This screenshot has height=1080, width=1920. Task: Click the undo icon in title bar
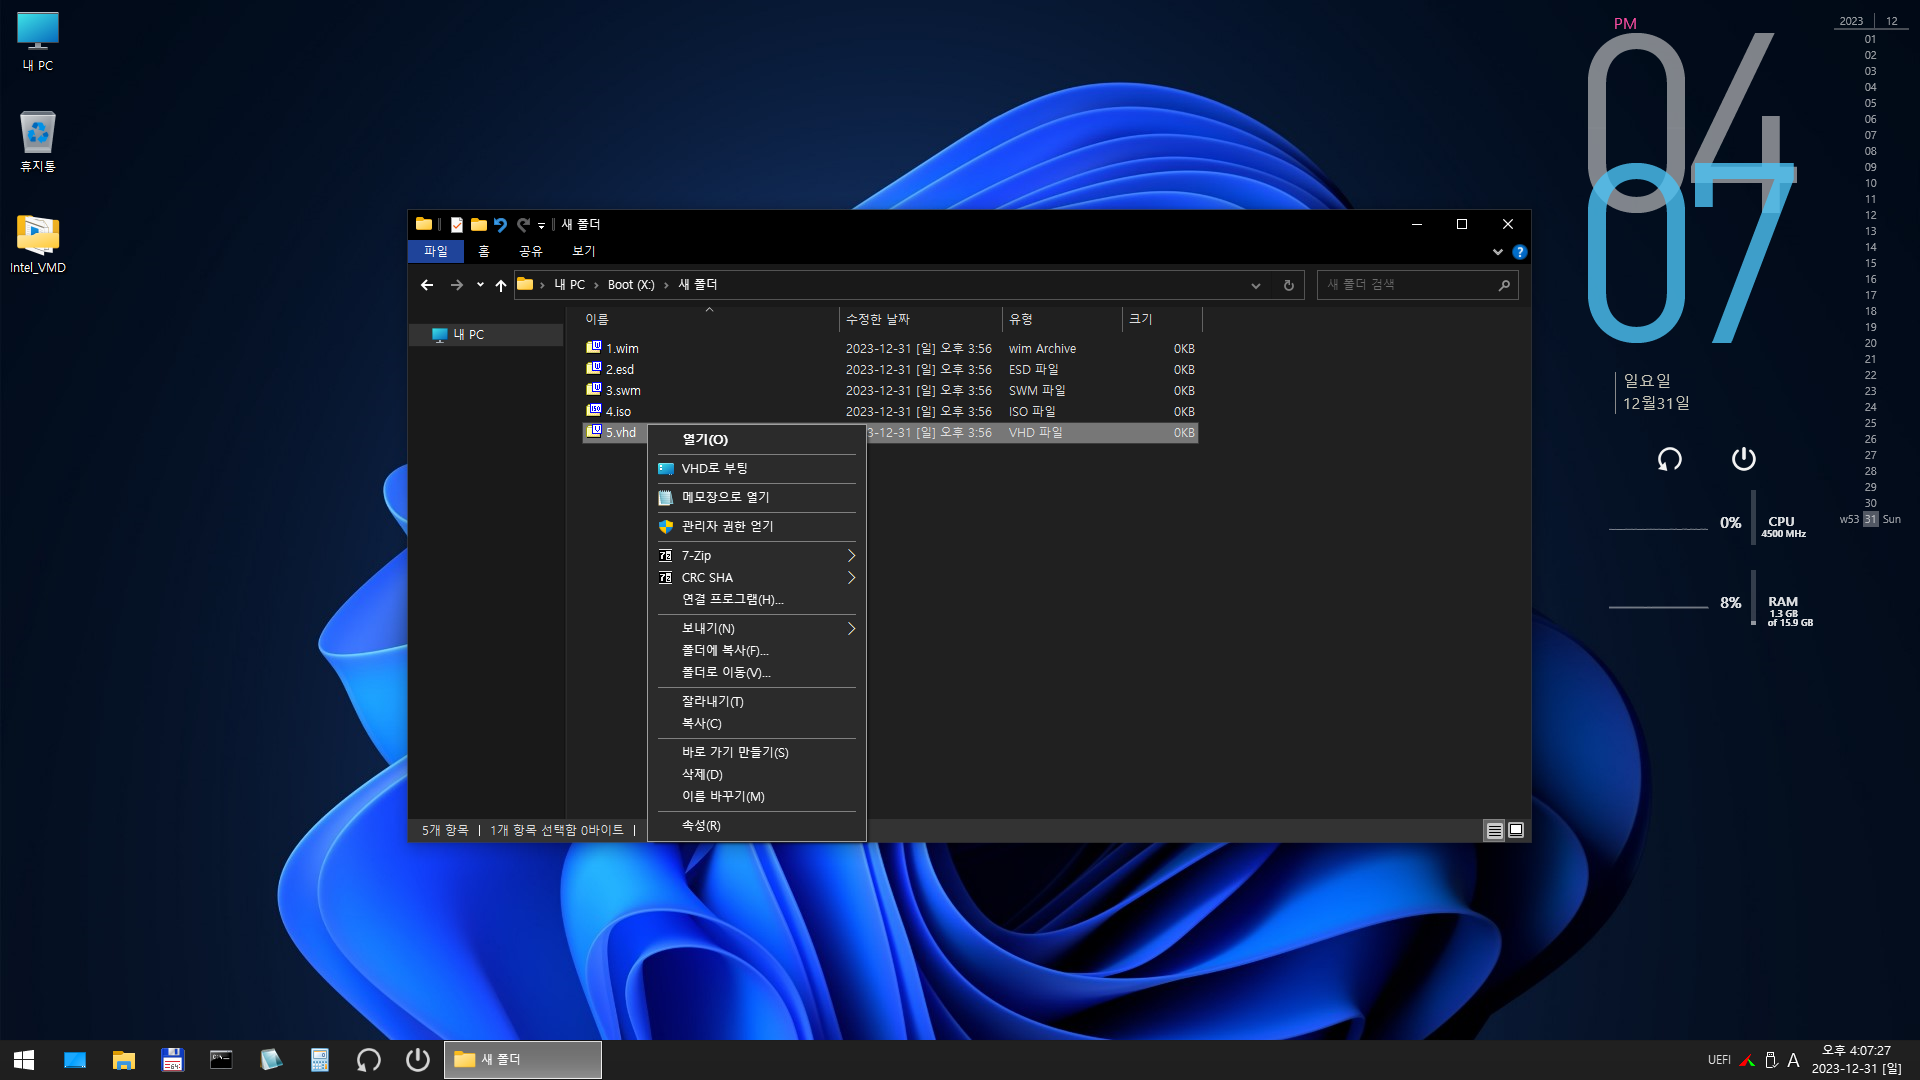[501, 225]
